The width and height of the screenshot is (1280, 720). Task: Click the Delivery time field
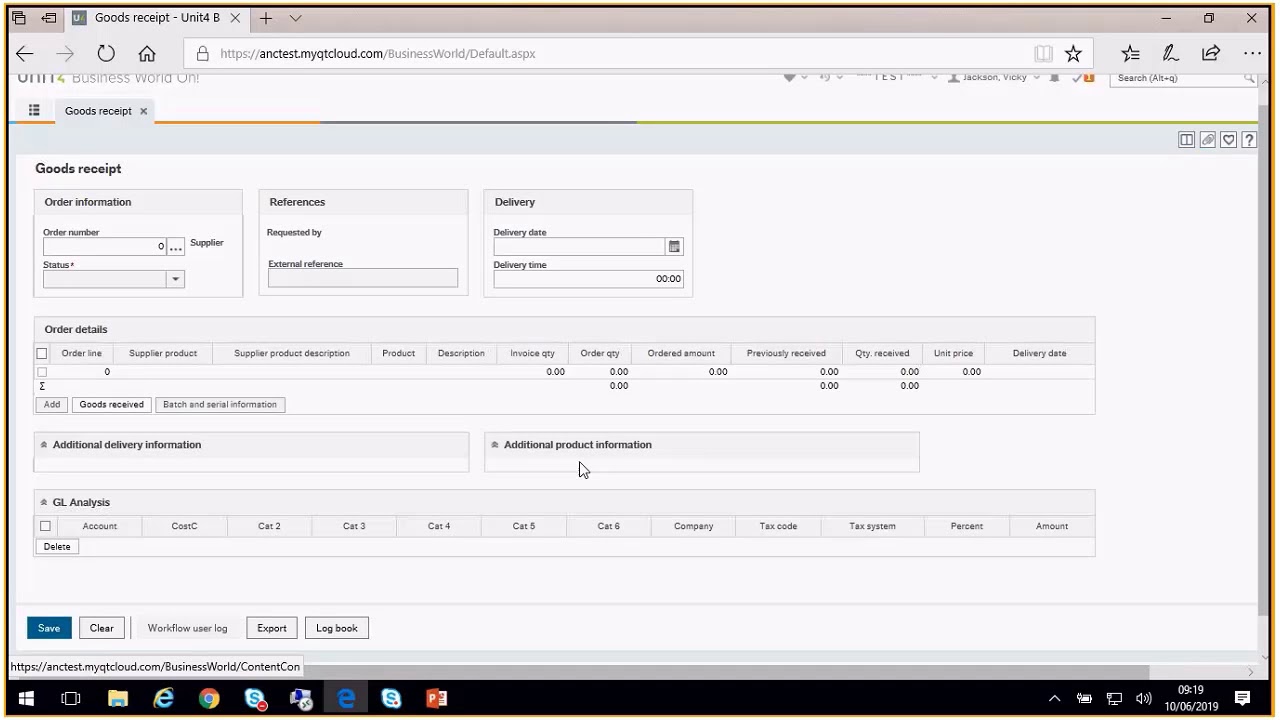[588, 279]
